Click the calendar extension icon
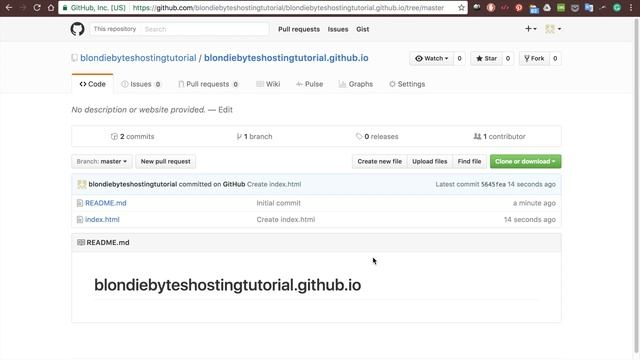 [533, 8]
